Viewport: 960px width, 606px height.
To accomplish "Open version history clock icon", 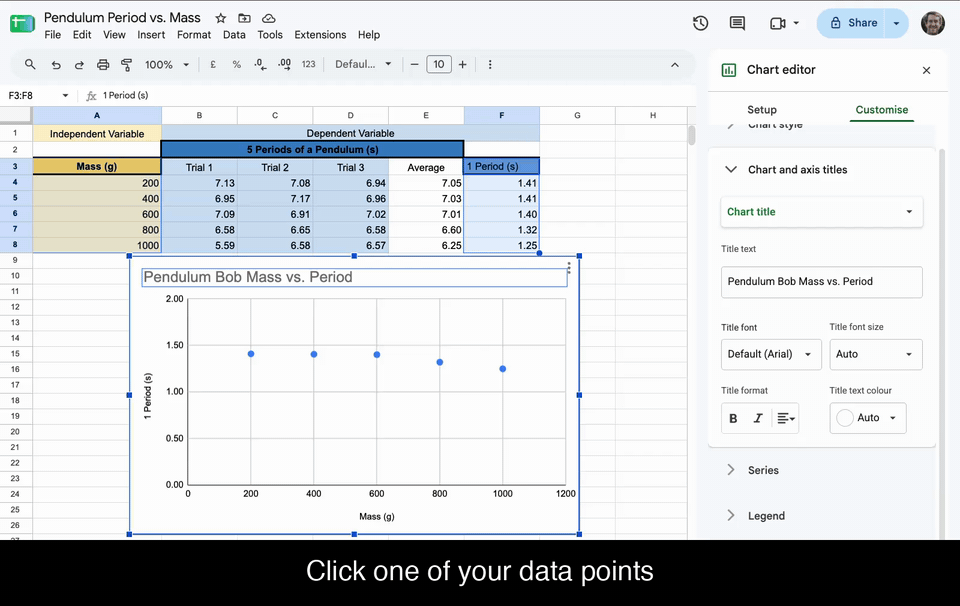I will (700, 23).
